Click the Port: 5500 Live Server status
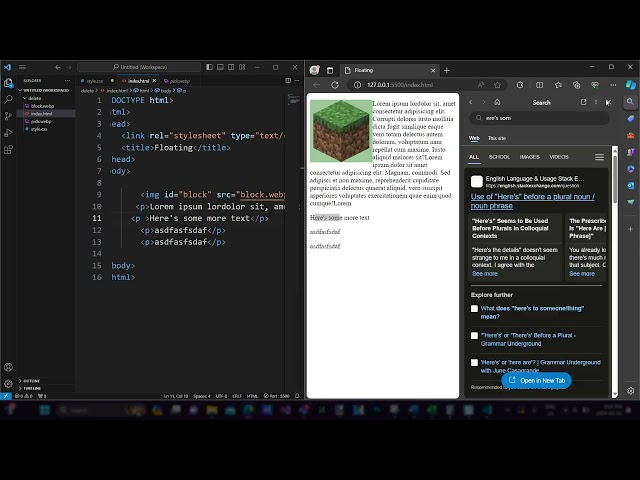The width and height of the screenshot is (640, 480). 277,396
